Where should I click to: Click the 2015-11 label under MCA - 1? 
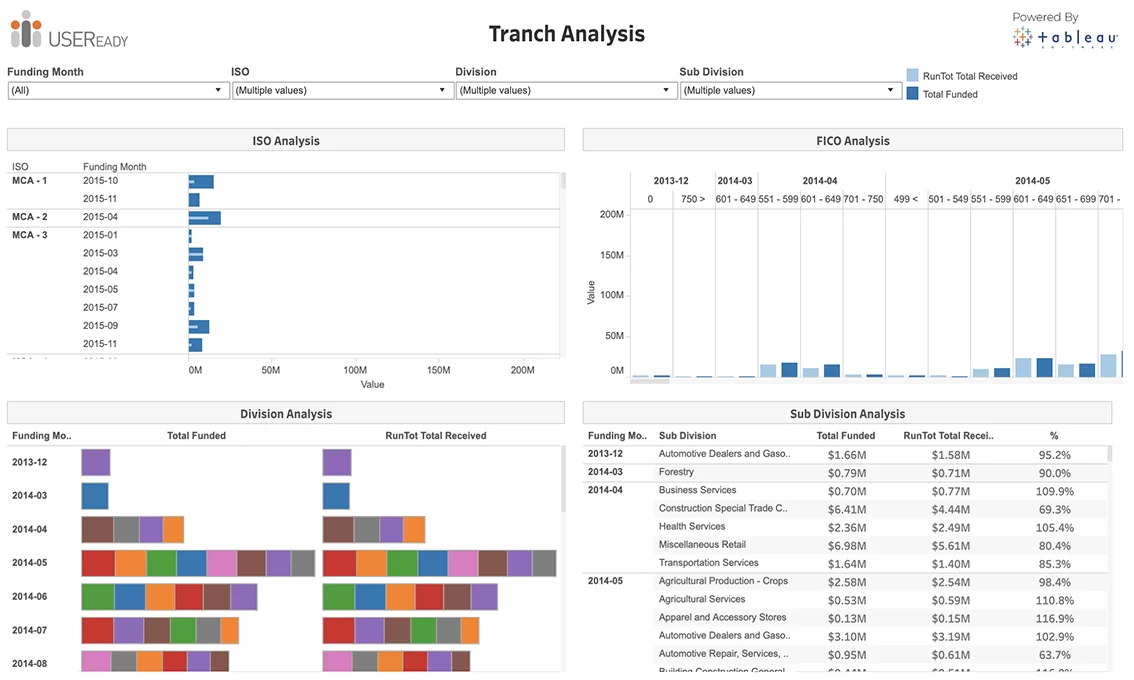(100, 198)
